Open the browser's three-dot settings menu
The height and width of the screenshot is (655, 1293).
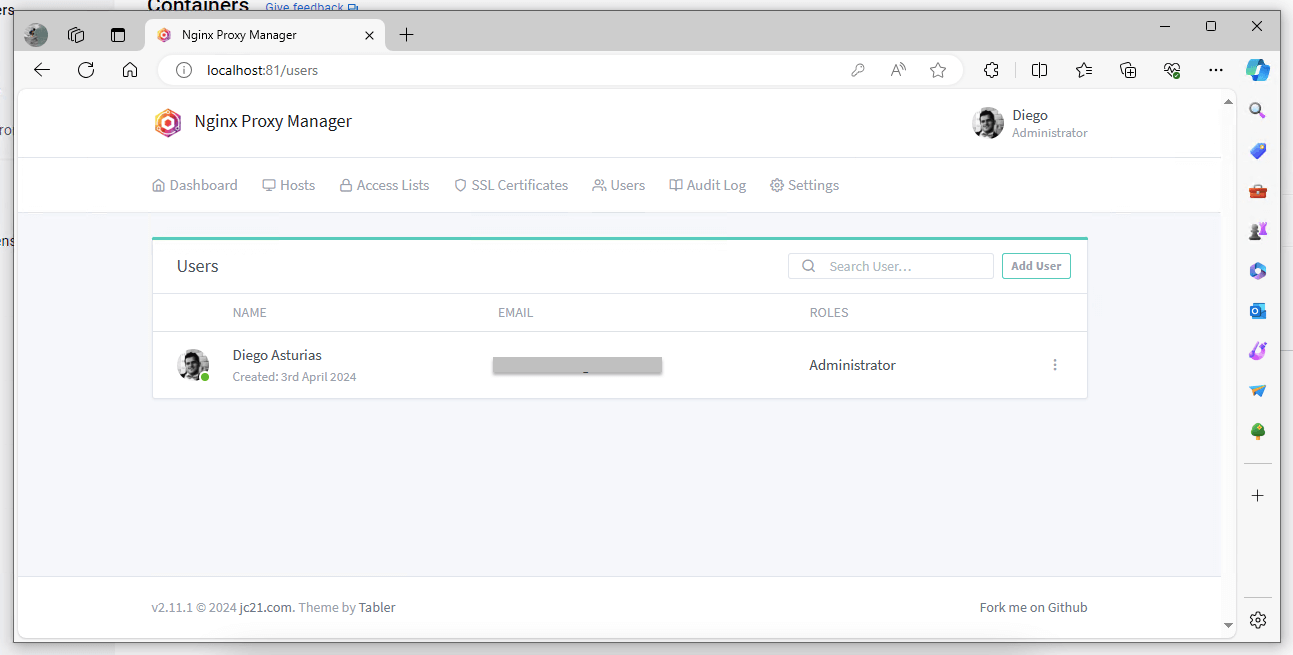[1216, 70]
